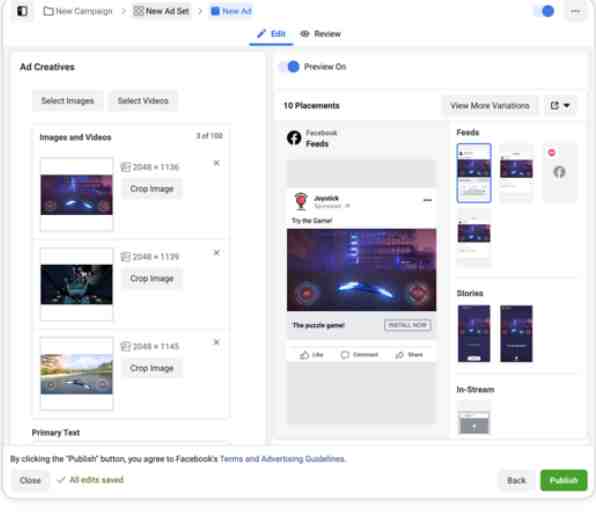Click the image size icon for 2048 × 1139

tap(125, 257)
